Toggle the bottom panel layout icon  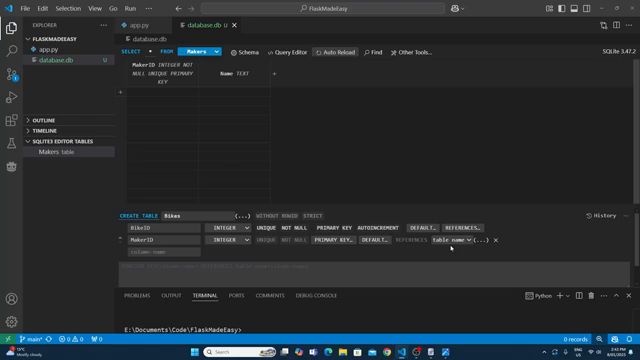click(x=574, y=9)
